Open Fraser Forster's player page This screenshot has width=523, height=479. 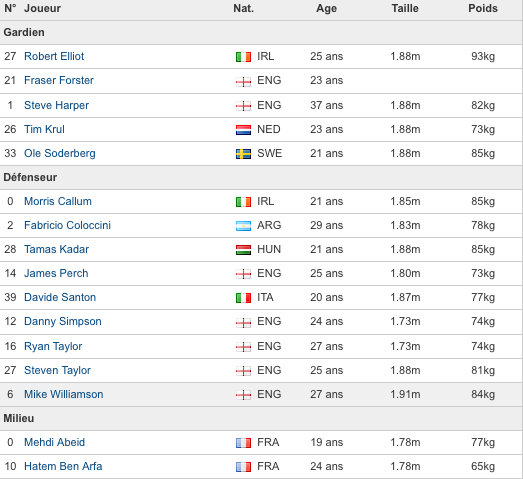pyautogui.click(x=59, y=80)
